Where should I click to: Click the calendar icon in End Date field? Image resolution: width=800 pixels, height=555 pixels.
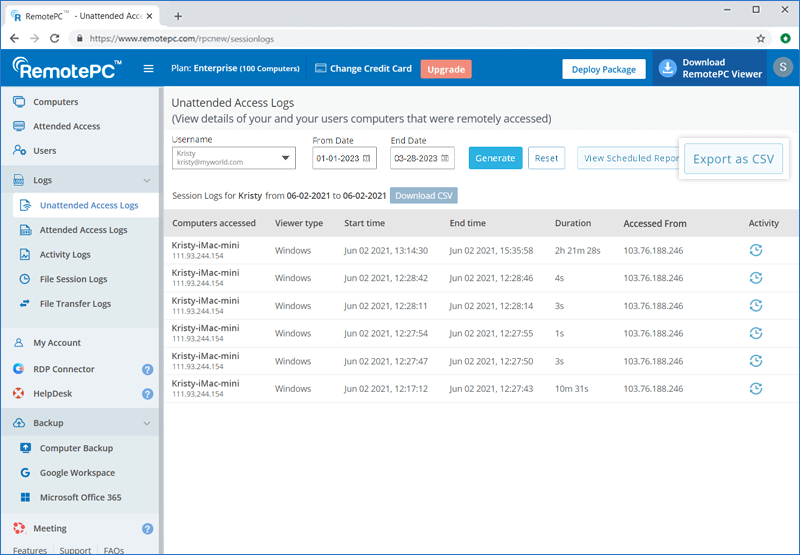pos(444,158)
